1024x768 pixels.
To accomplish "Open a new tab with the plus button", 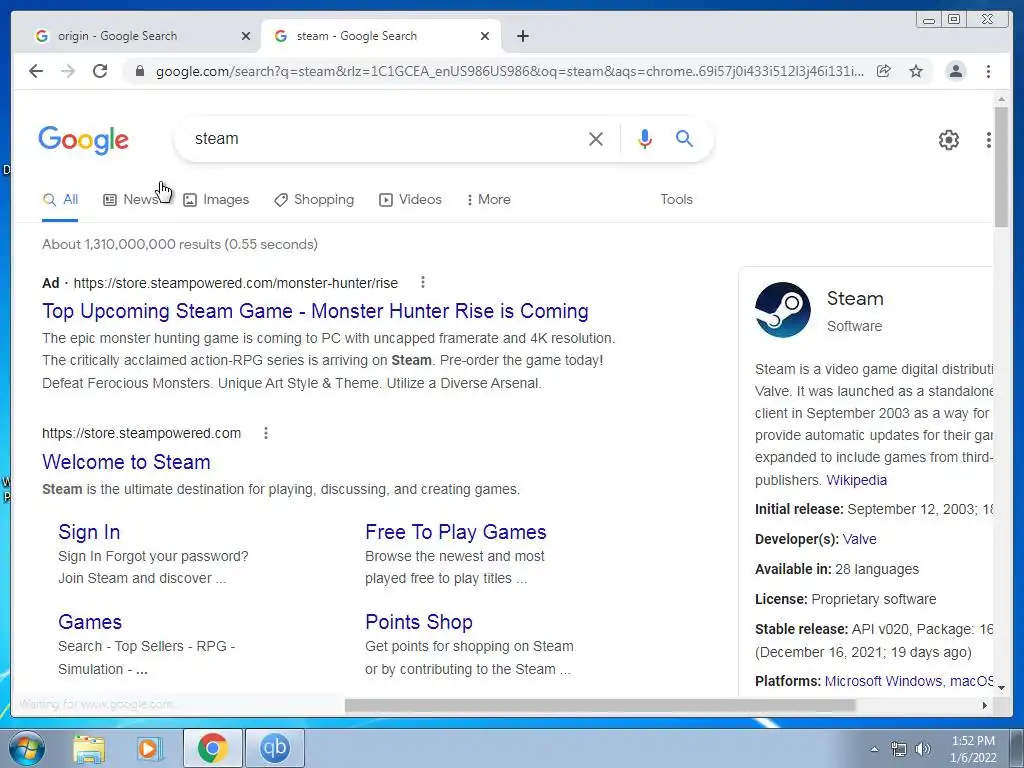I will click(x=522, y=36).
